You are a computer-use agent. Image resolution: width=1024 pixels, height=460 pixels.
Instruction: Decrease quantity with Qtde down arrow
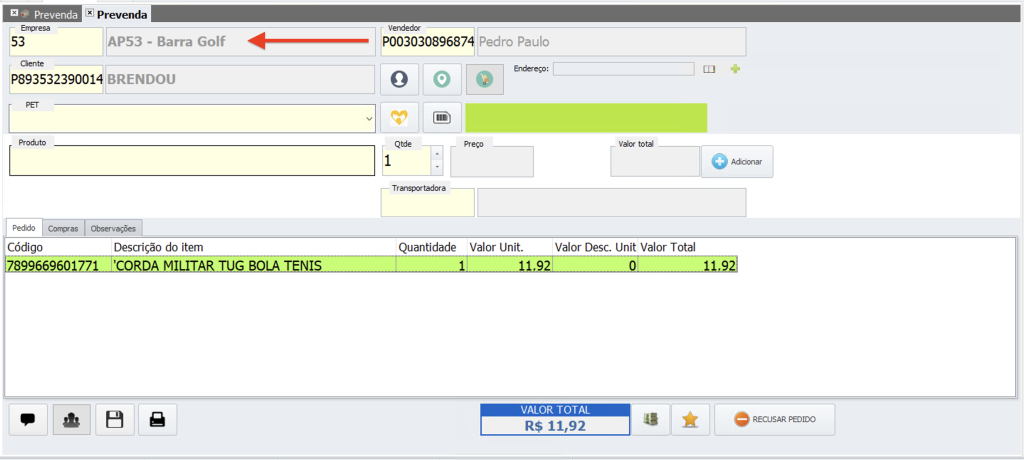coord(436,167)
